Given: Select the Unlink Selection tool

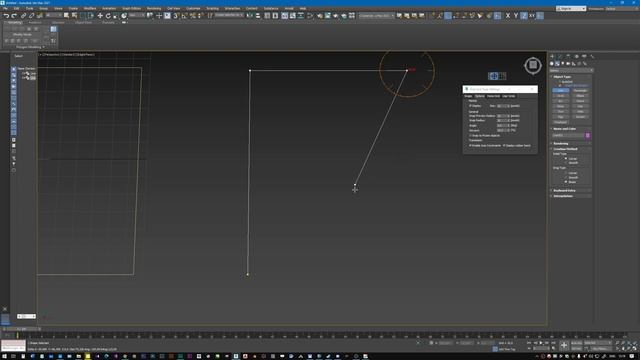Looking at the screenshot, I should coord(31,16).
